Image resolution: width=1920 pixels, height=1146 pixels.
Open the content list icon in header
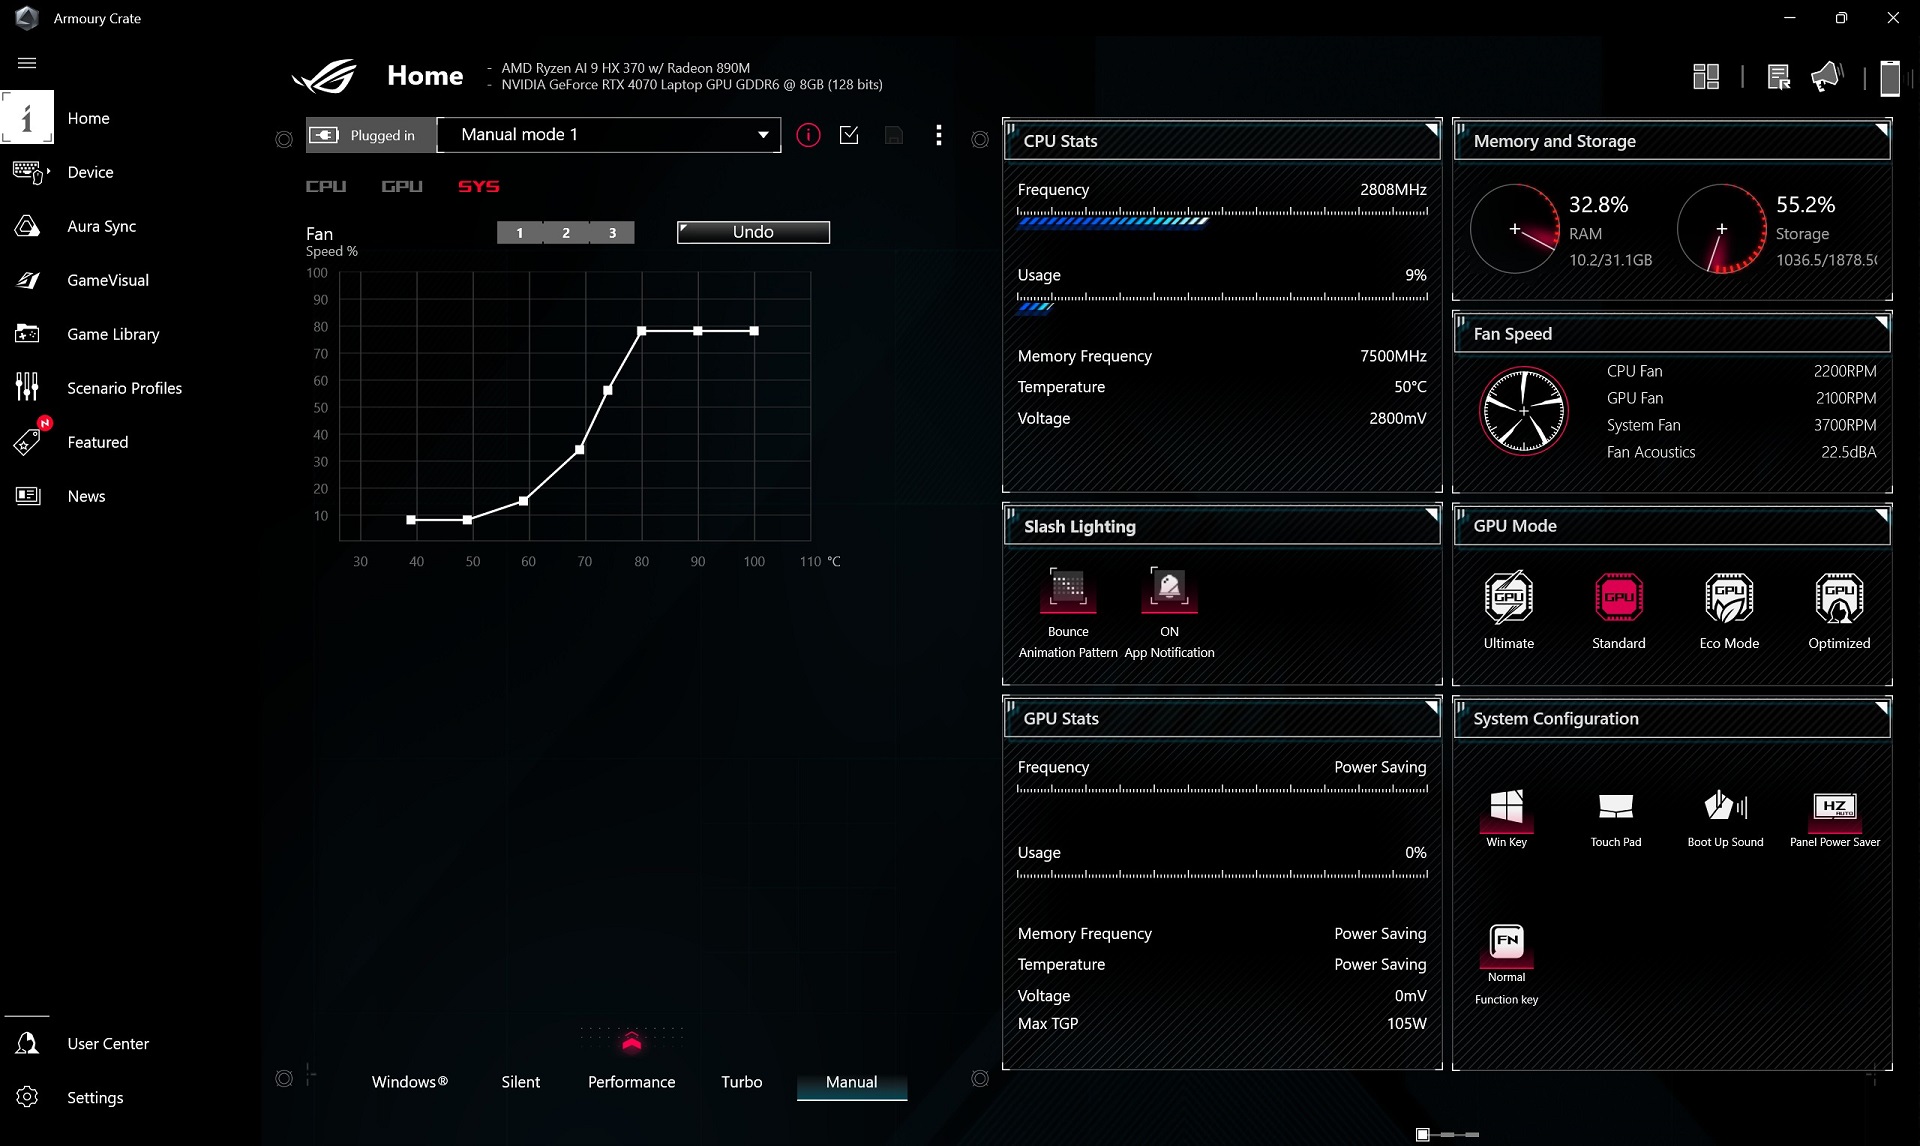(1779, 77)
